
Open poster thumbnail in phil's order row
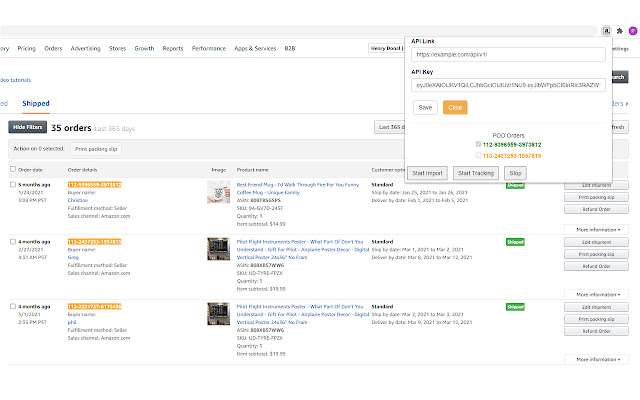218,313
